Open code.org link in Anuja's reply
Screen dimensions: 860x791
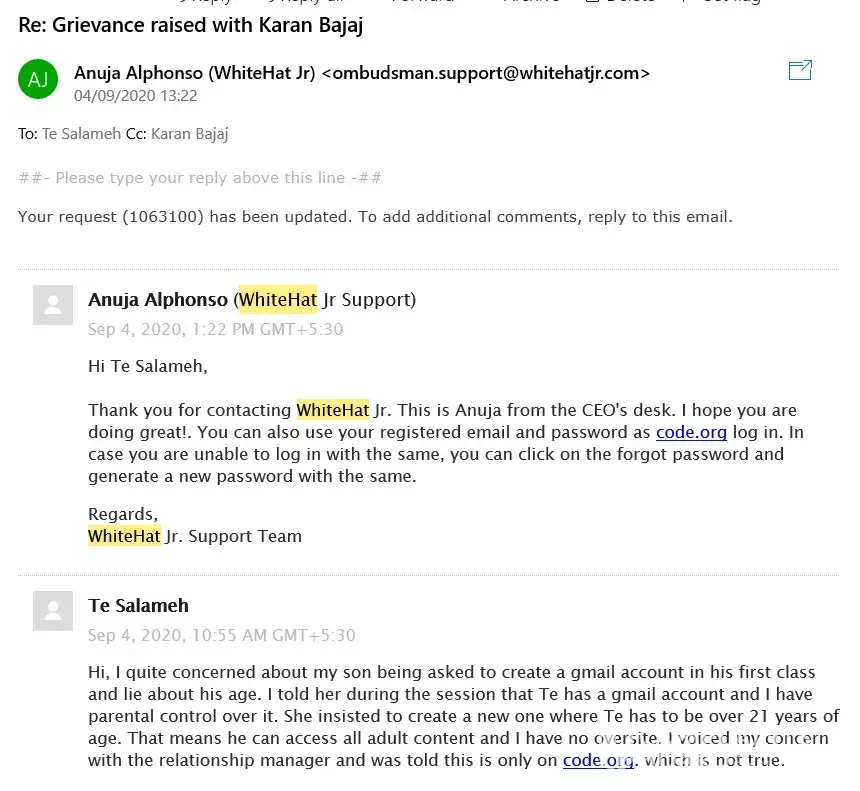pyautogui.click(x=691, y=433)
